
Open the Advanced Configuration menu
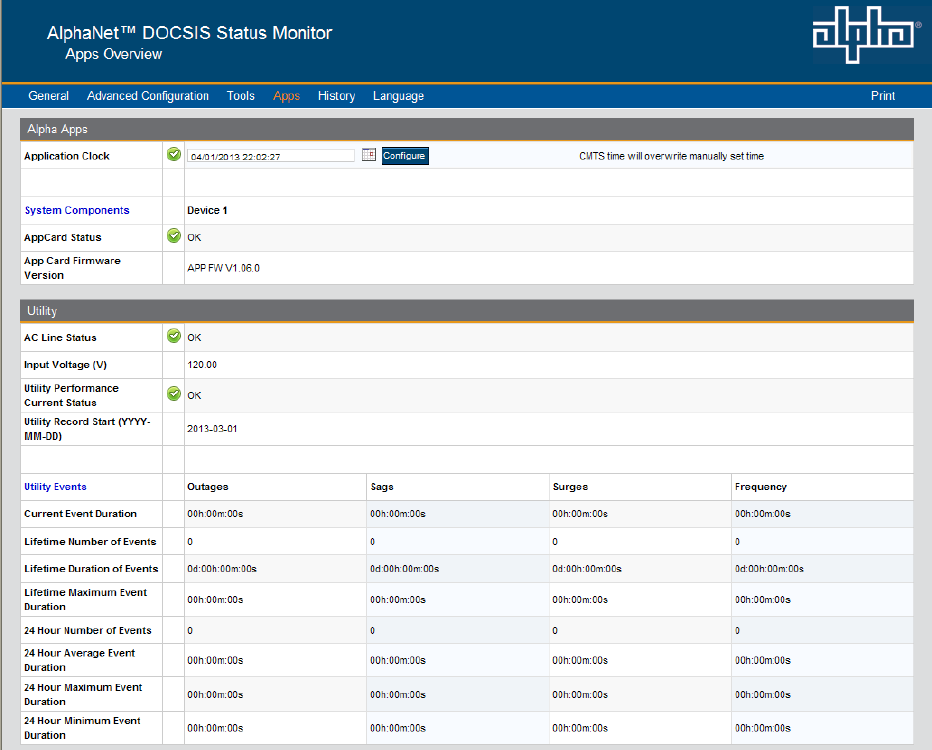[x=147, y=96]
